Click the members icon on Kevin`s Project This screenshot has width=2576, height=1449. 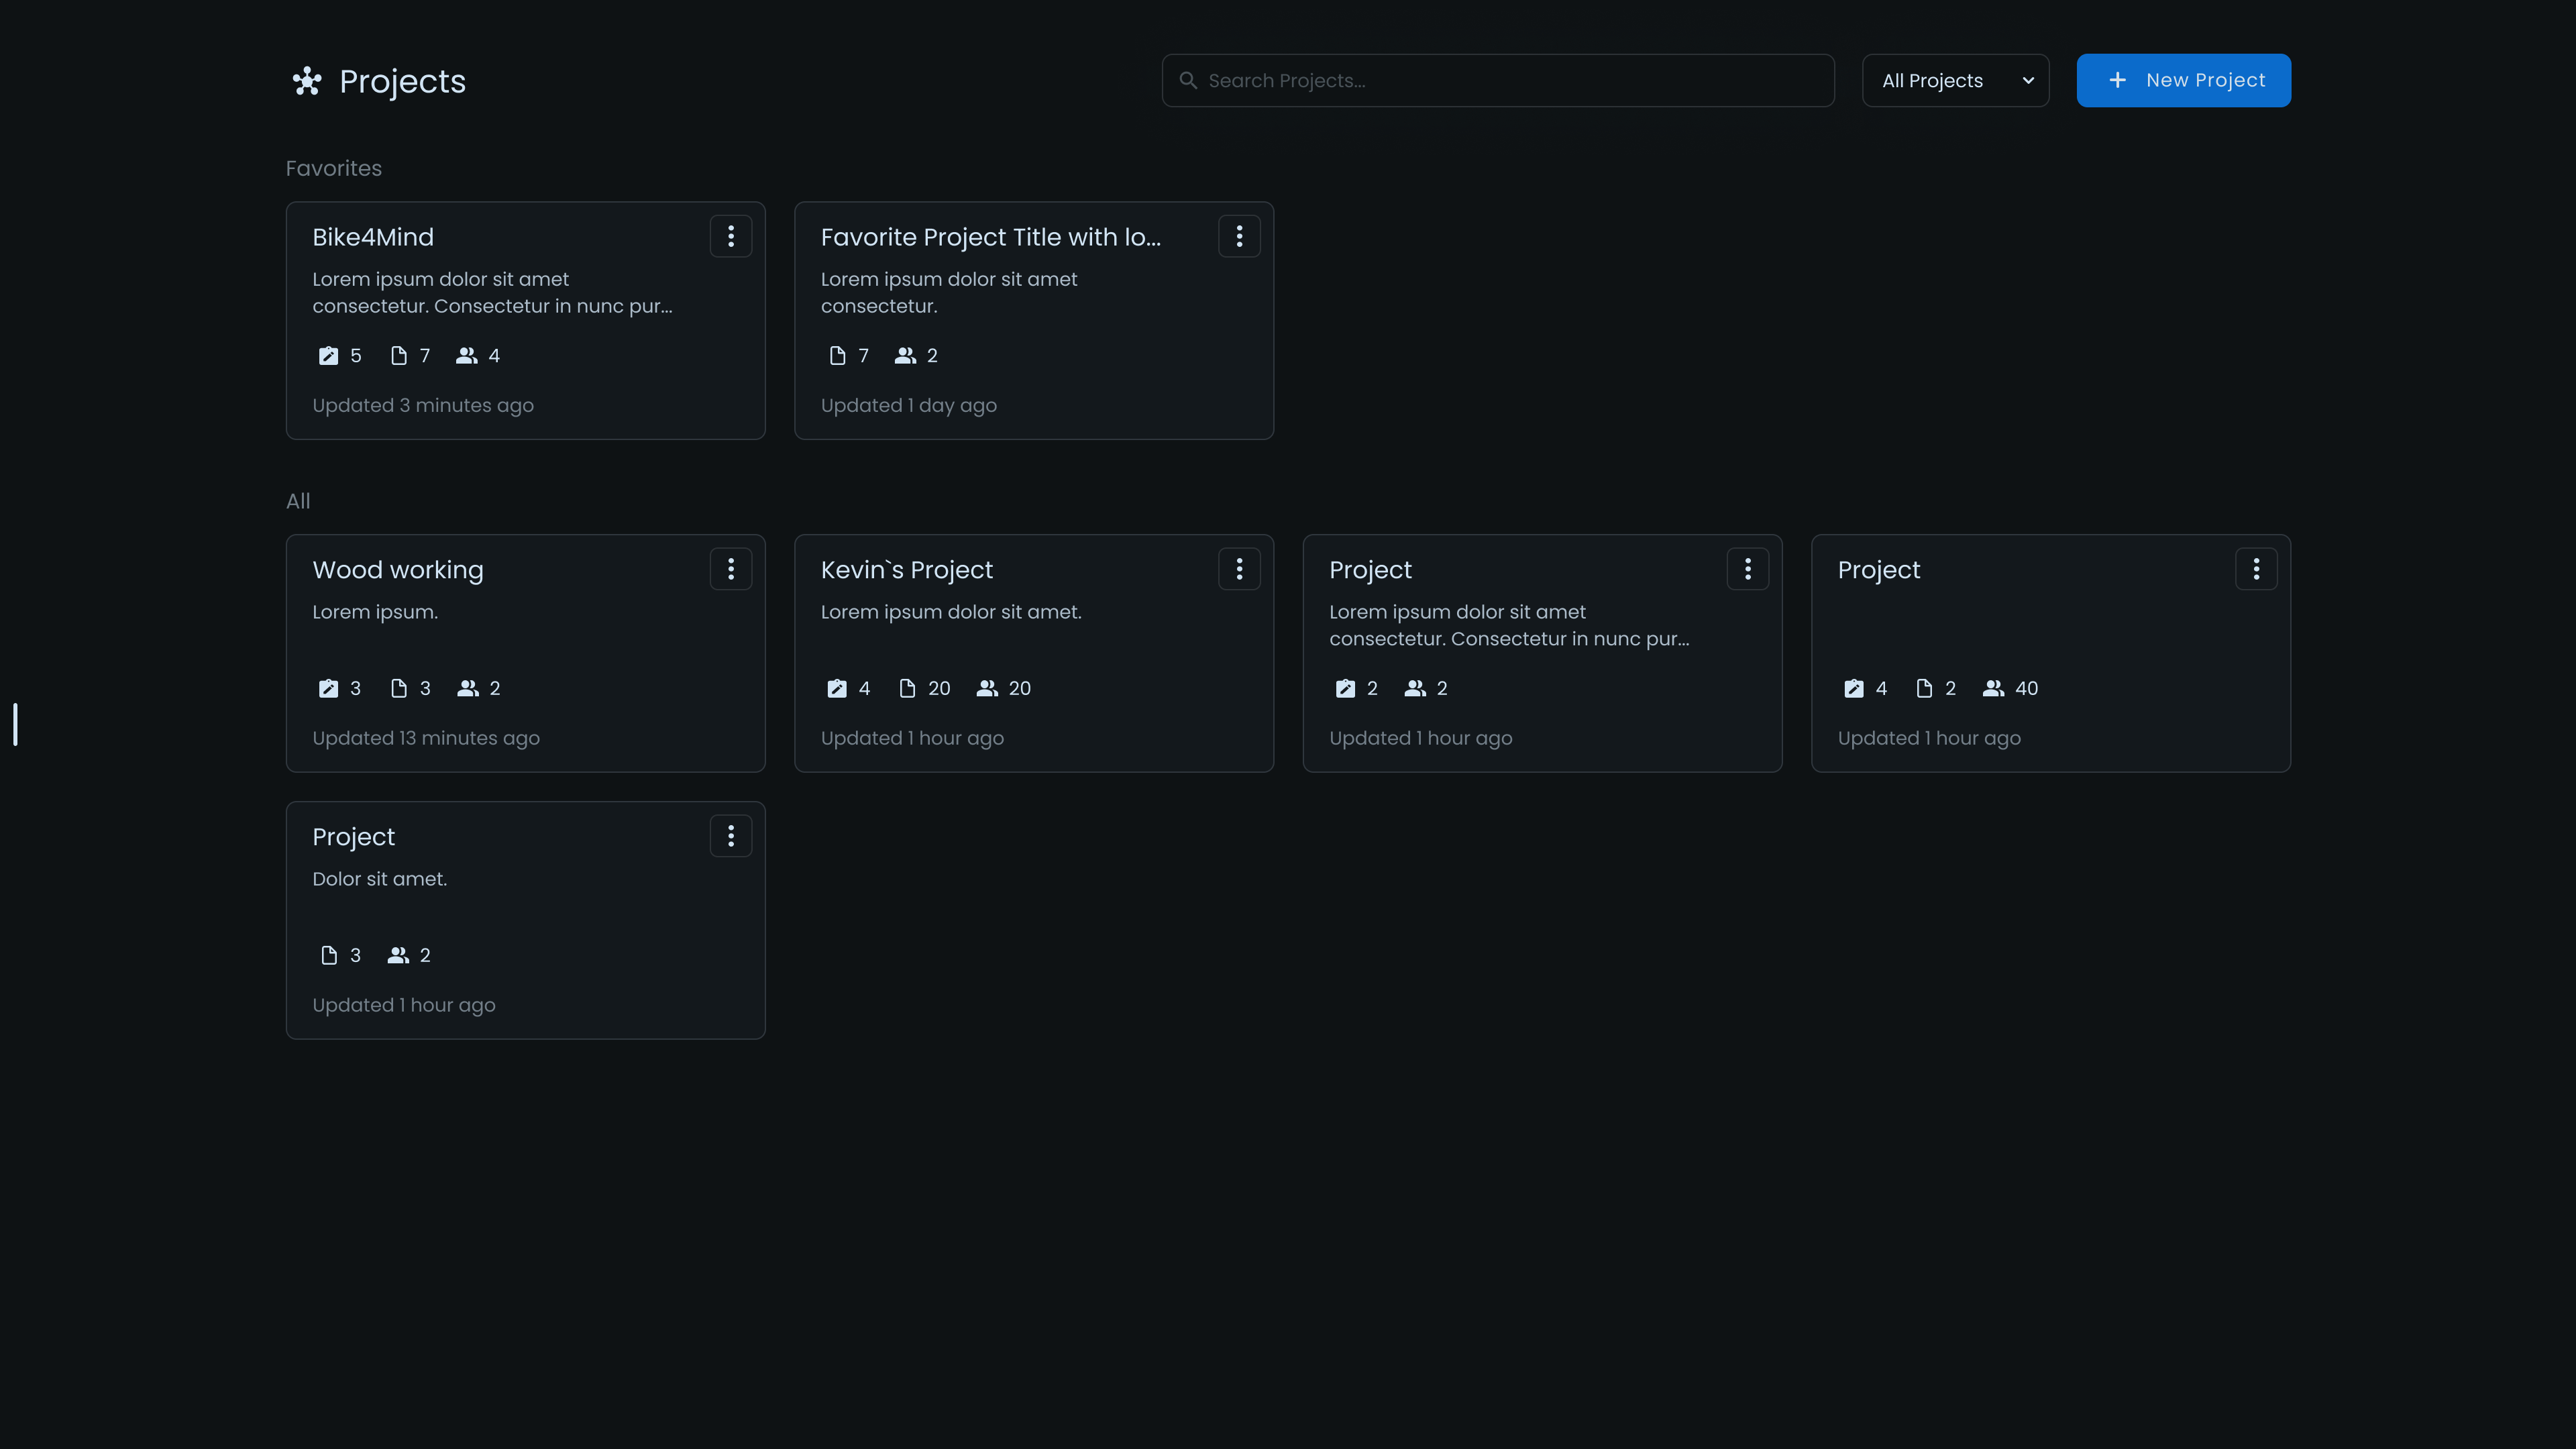tap(988, 688)
